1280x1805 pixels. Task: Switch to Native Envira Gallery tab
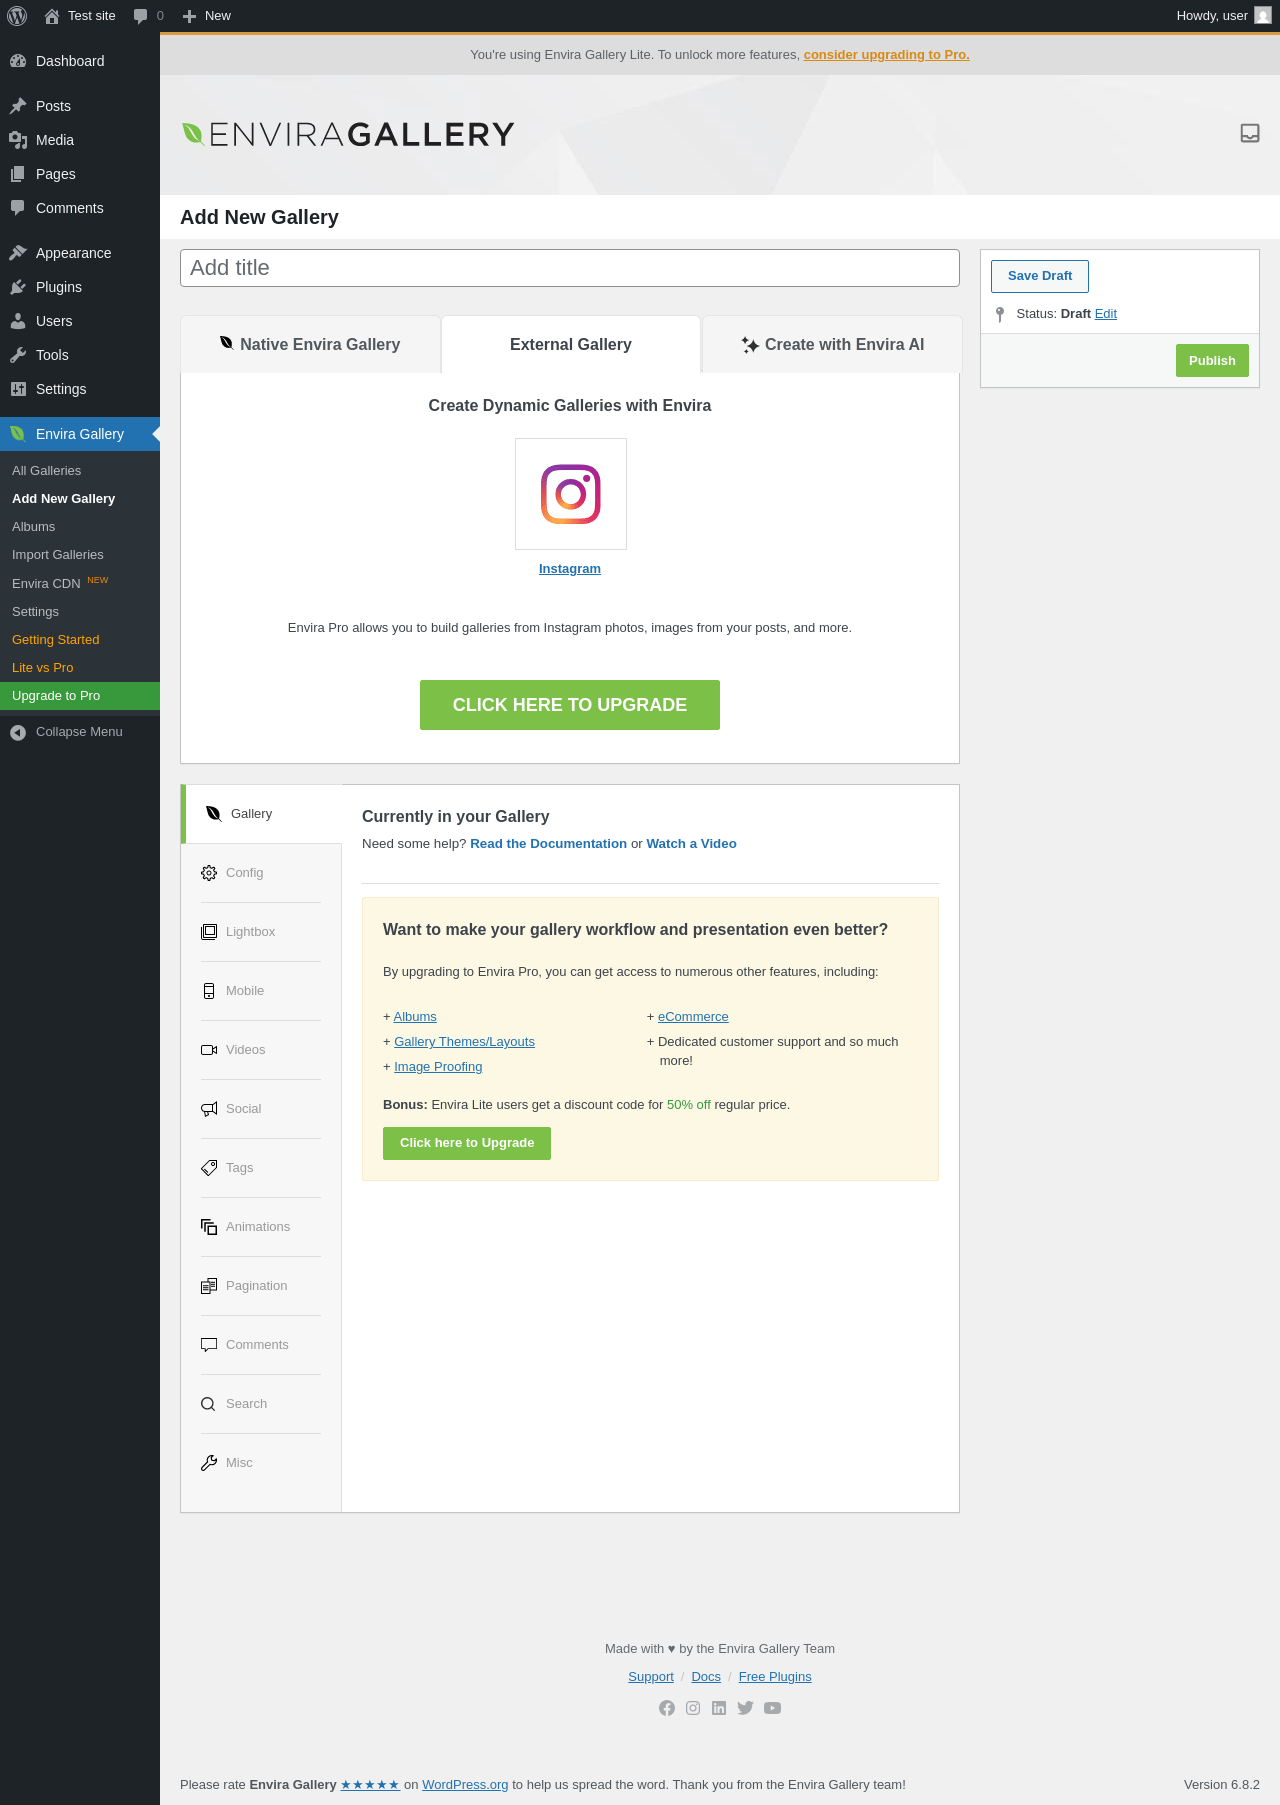310,344
